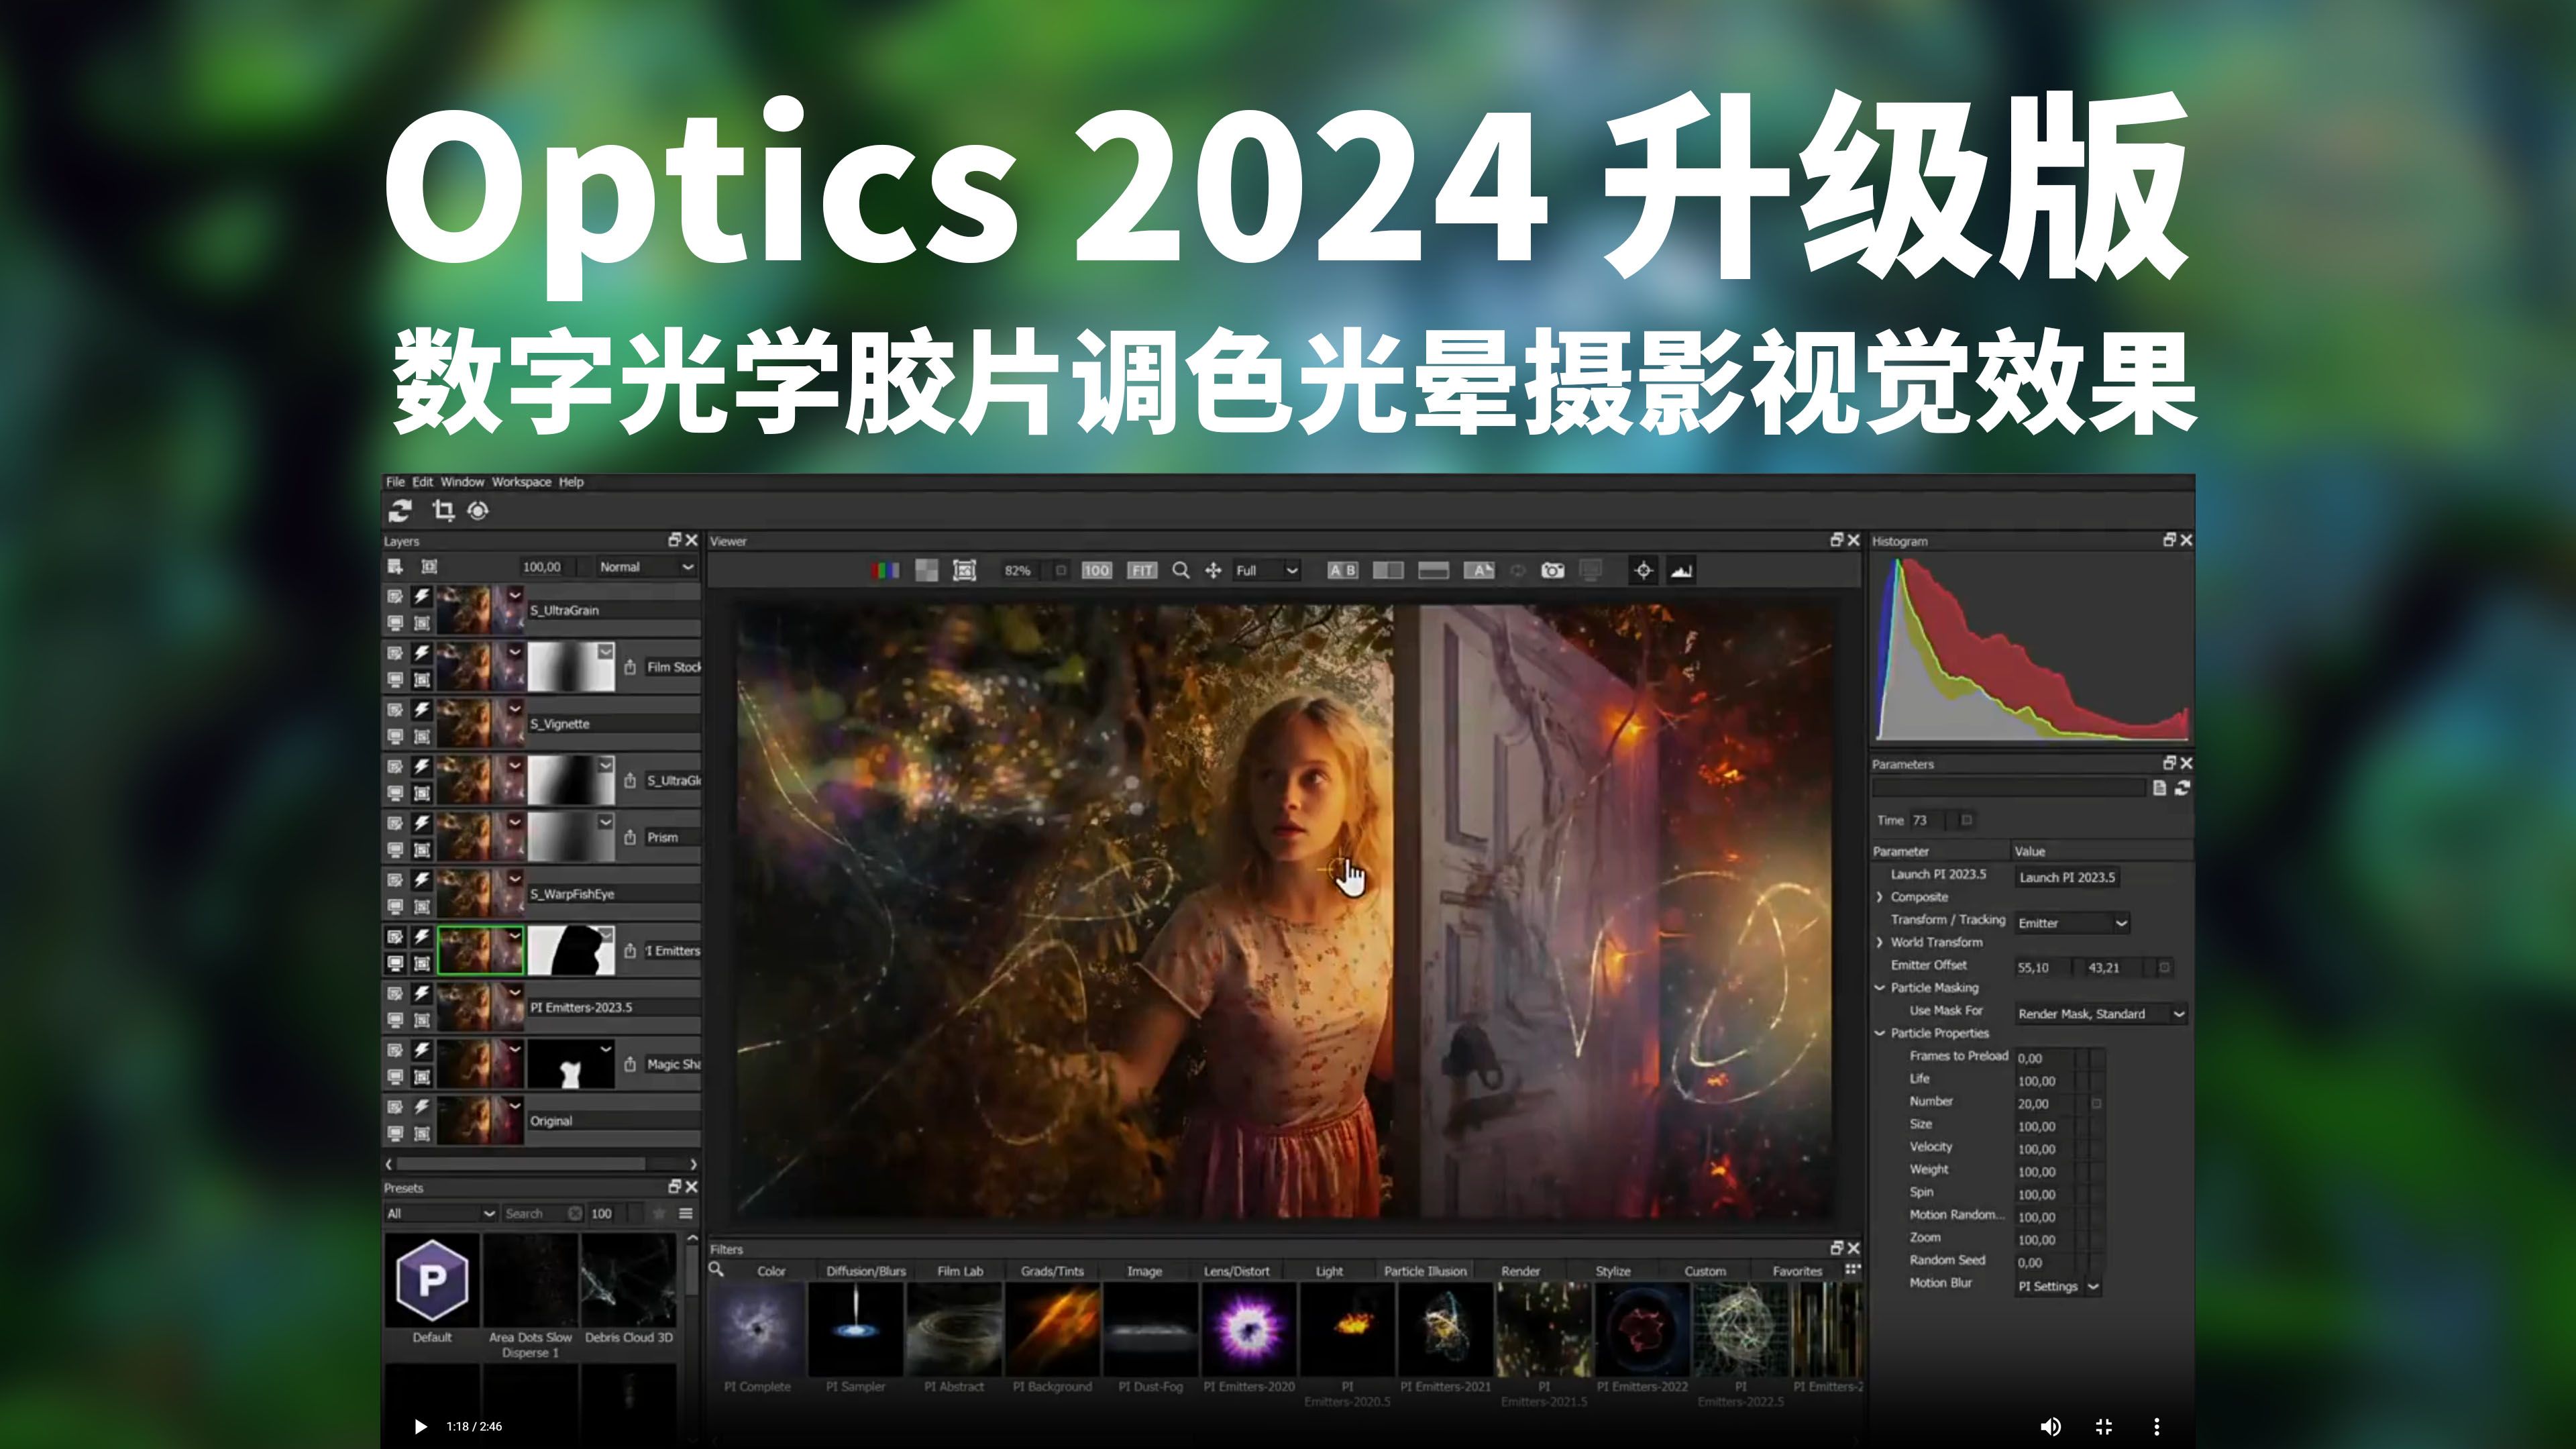
Task: Click the Add Layer icon in the Layers panel
Action: pyautogui.click(x=395, y=567)
